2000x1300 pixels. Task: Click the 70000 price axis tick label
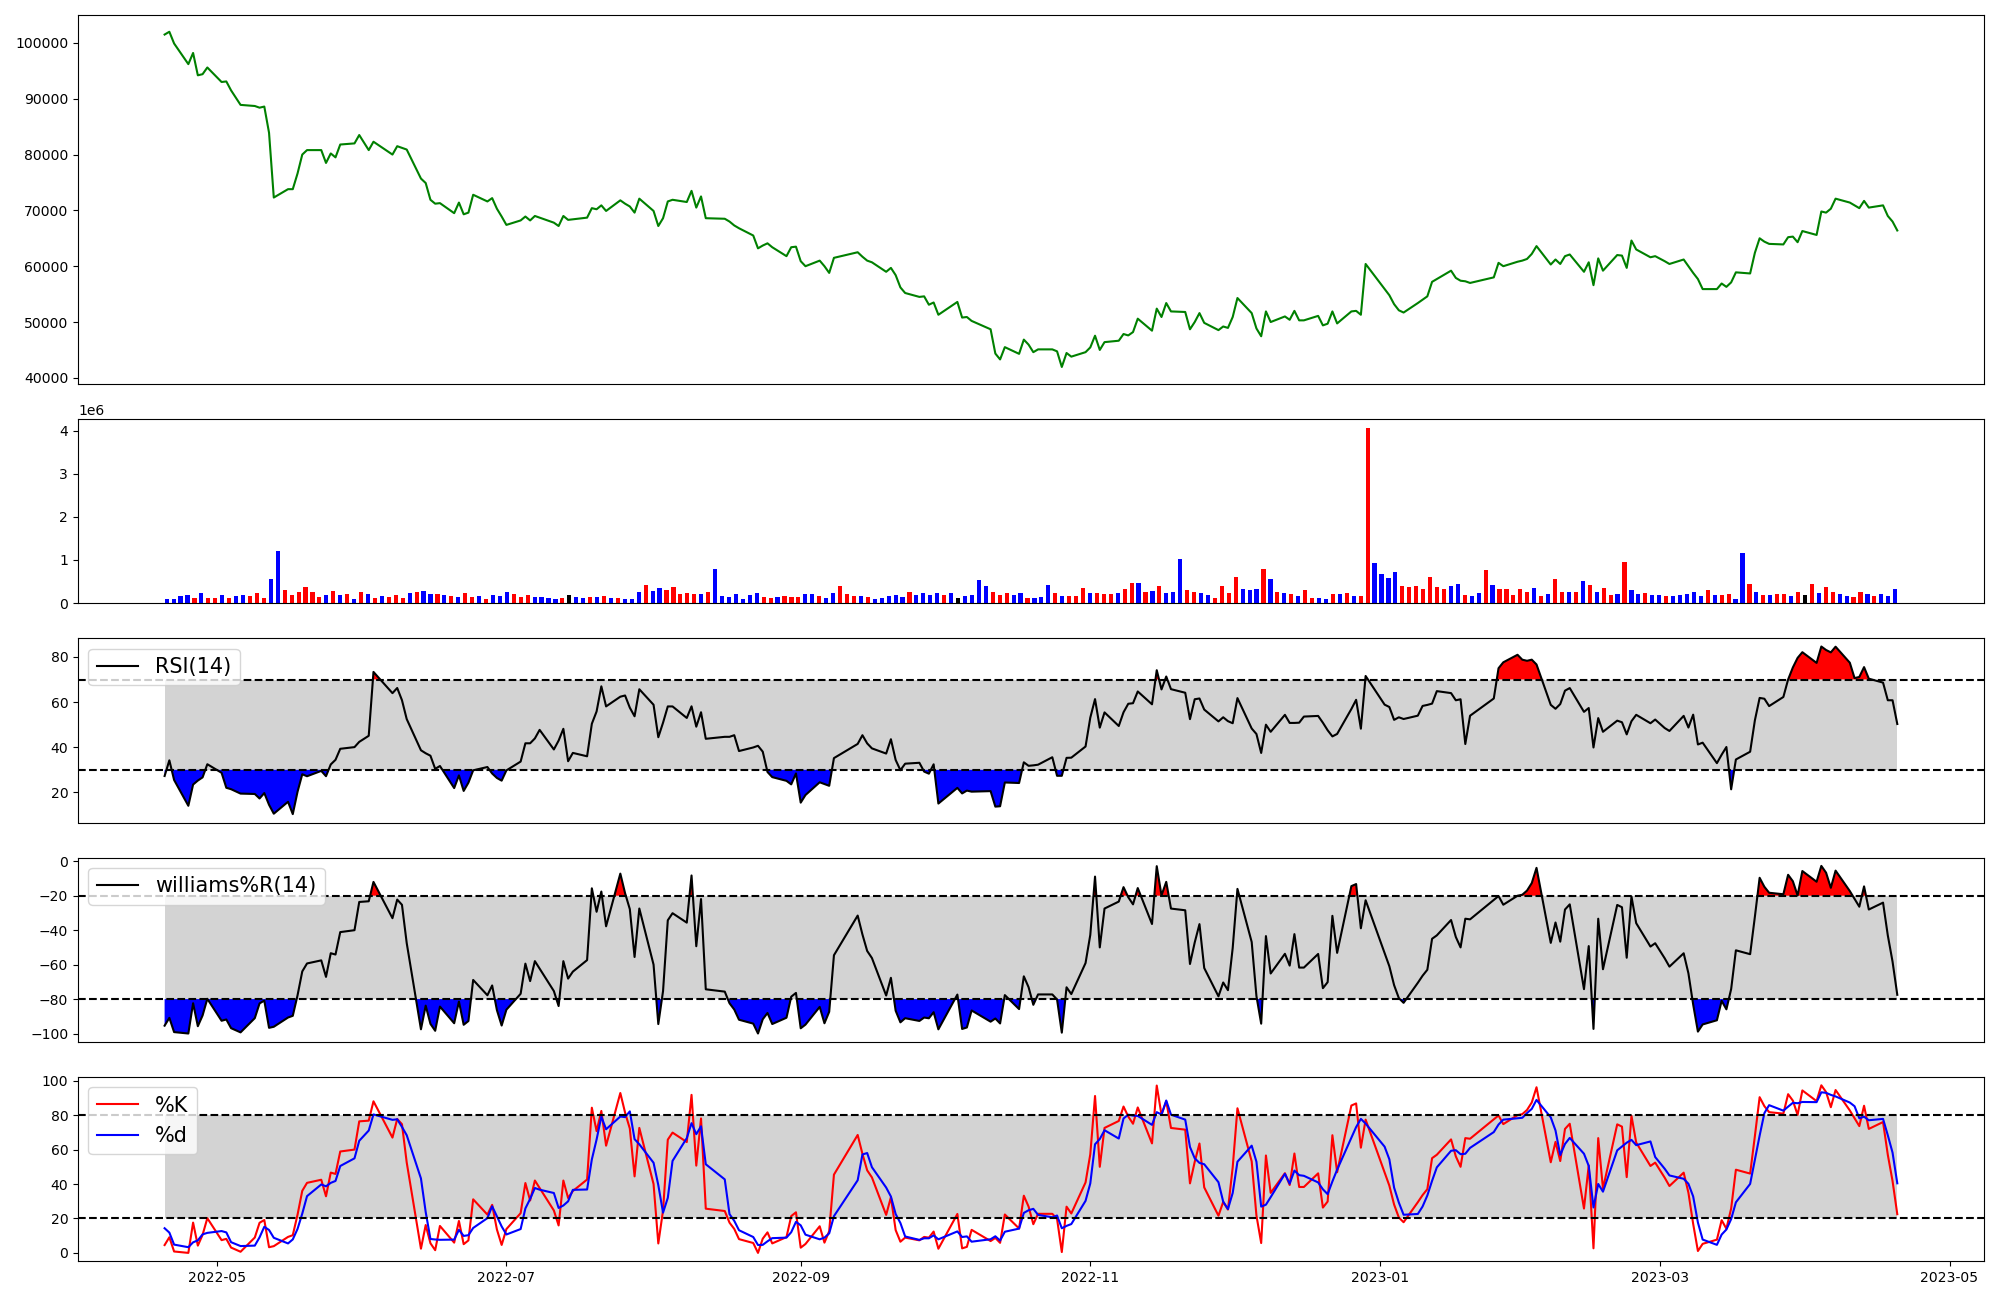[46, 211]
